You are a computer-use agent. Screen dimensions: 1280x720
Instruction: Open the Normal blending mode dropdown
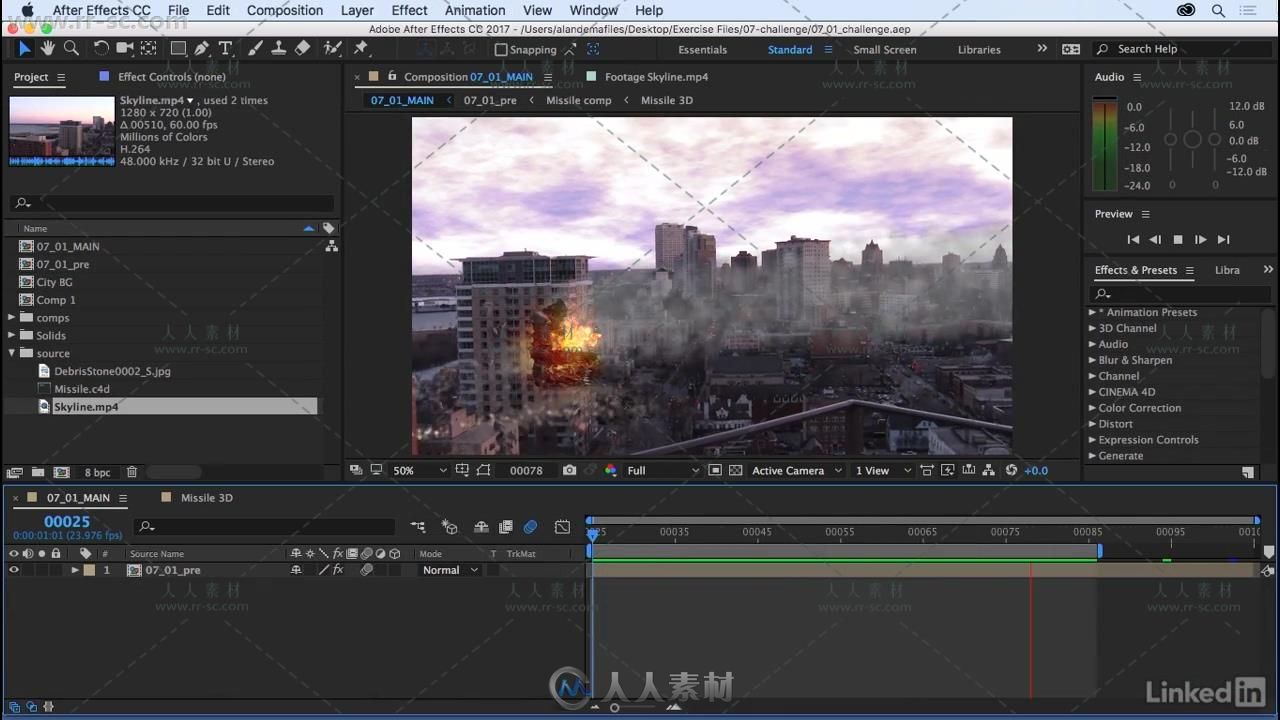pos(449,570)
